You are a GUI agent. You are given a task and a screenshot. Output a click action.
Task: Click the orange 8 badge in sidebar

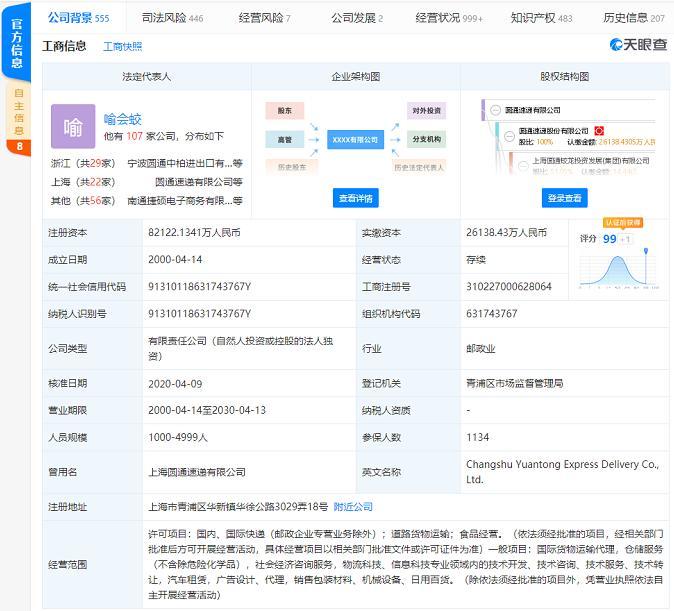click(x=19, y=147)
